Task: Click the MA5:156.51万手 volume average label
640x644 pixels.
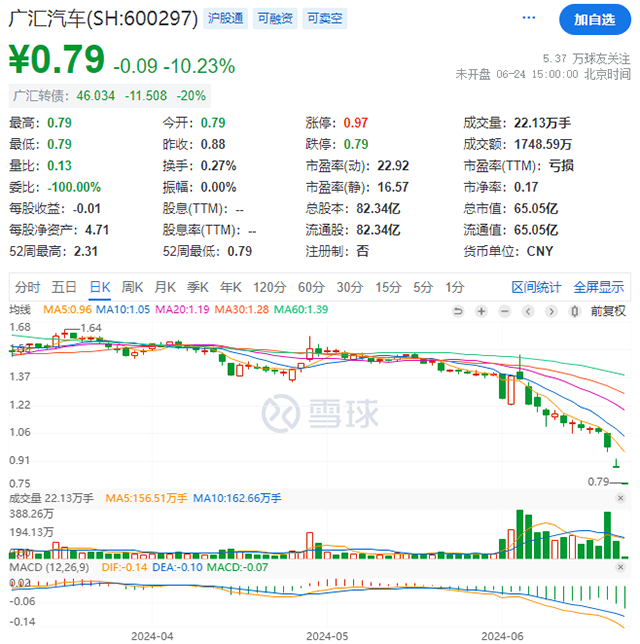Action: (x=146, y=498)
